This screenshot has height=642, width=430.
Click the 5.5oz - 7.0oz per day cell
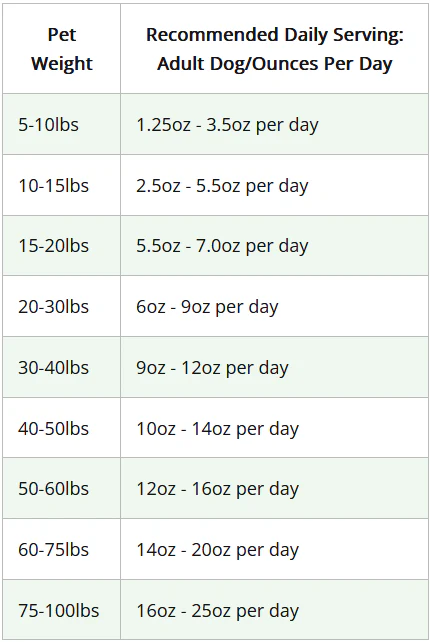274,245
